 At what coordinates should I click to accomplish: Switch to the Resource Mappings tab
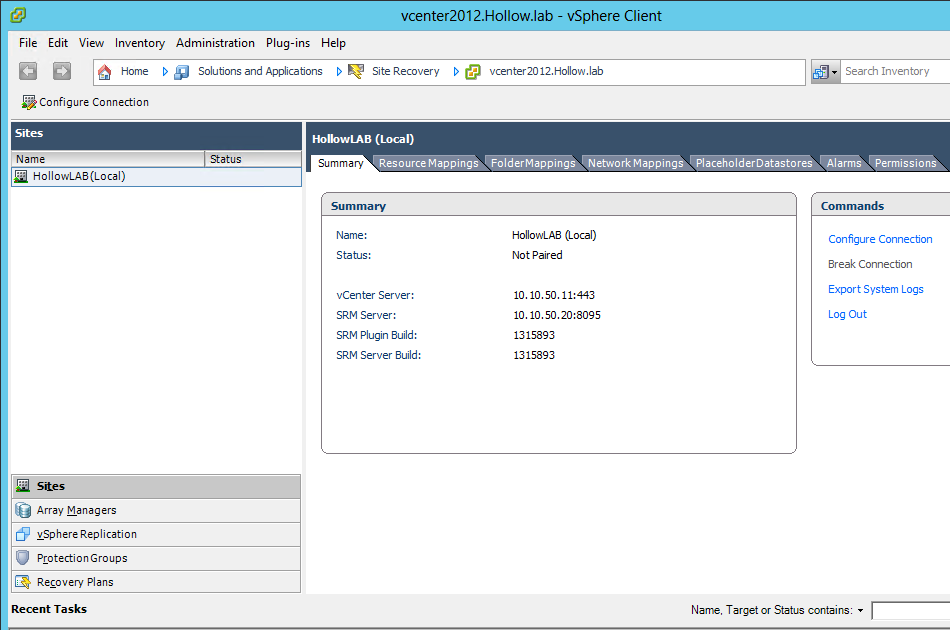(x=428, y=163)
